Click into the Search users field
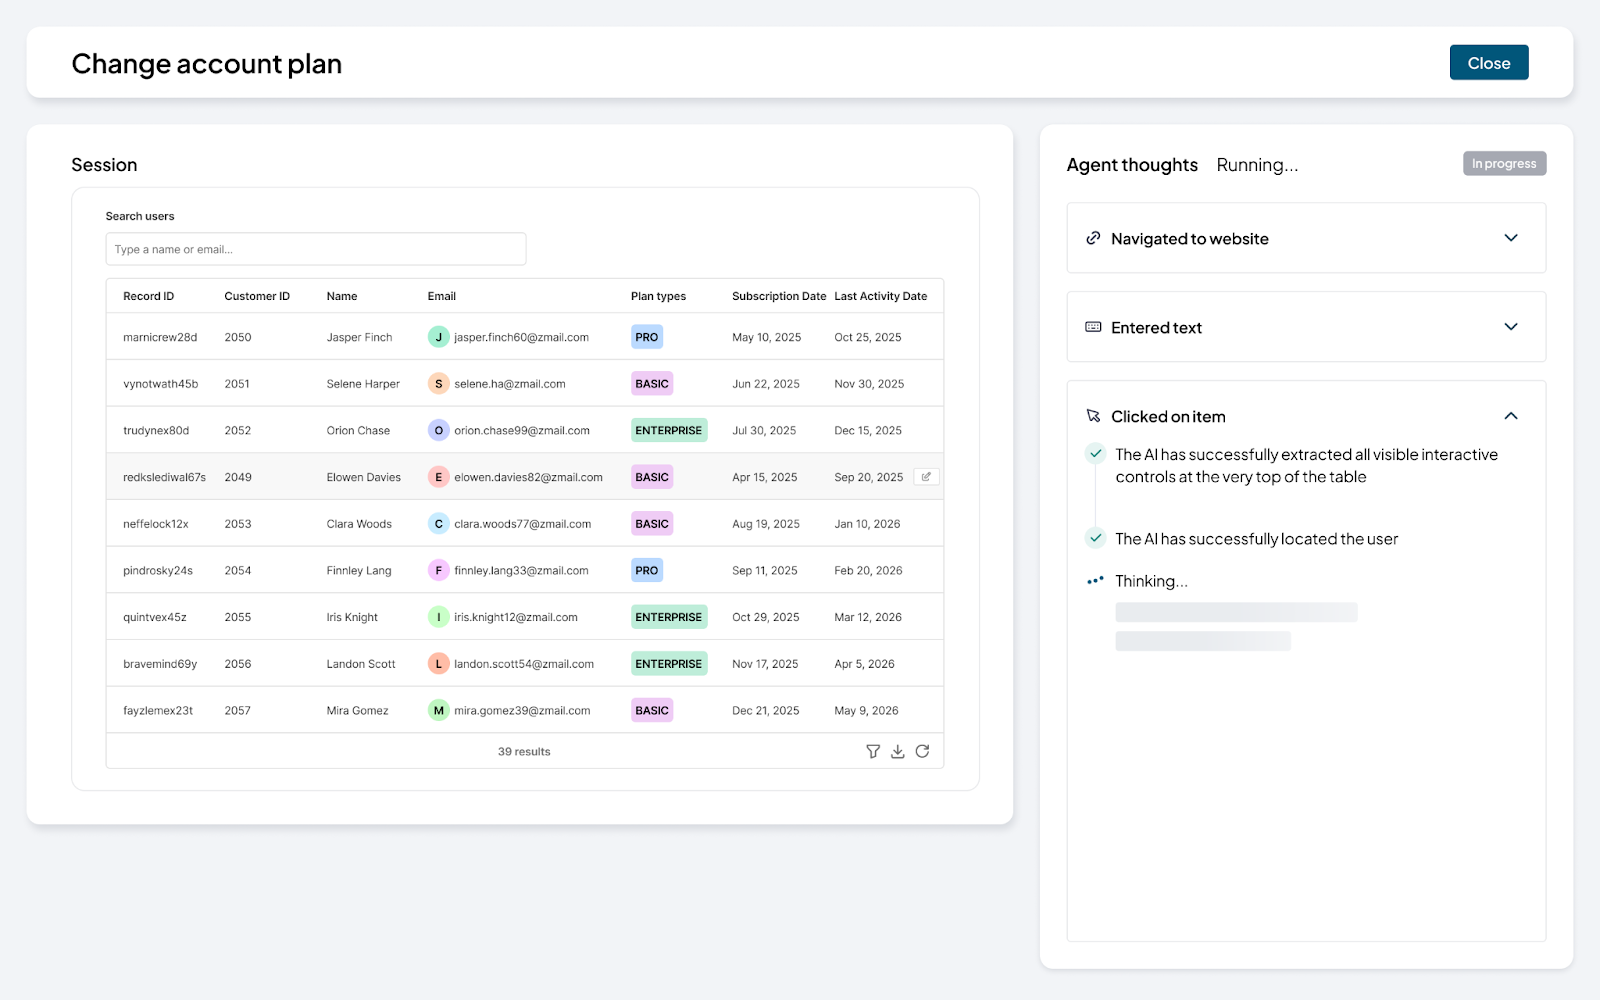The image size is (1600, 1000). 315,249
